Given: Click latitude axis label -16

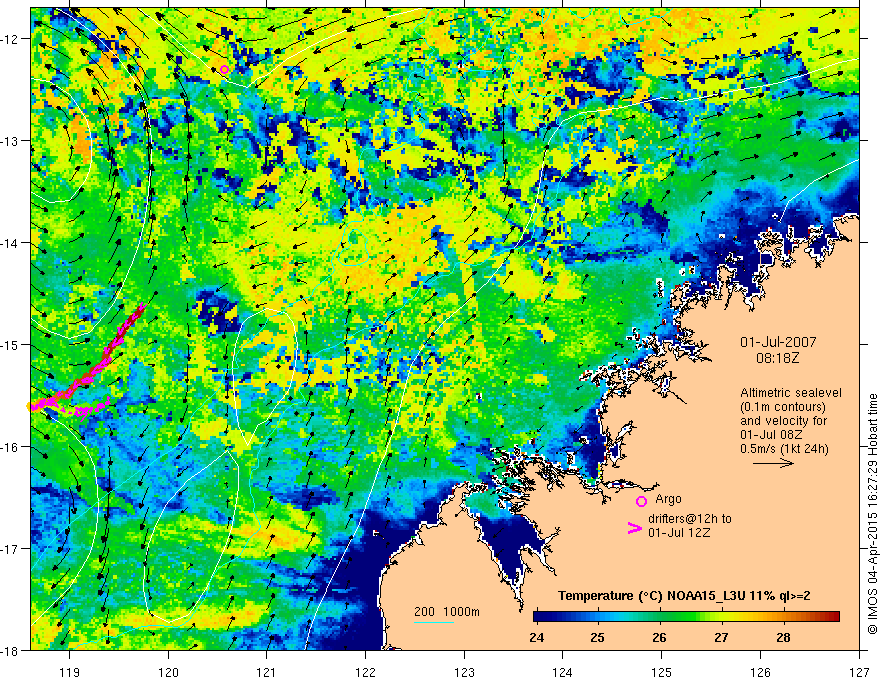Looking at the screenshot, I should pos(11,447).
